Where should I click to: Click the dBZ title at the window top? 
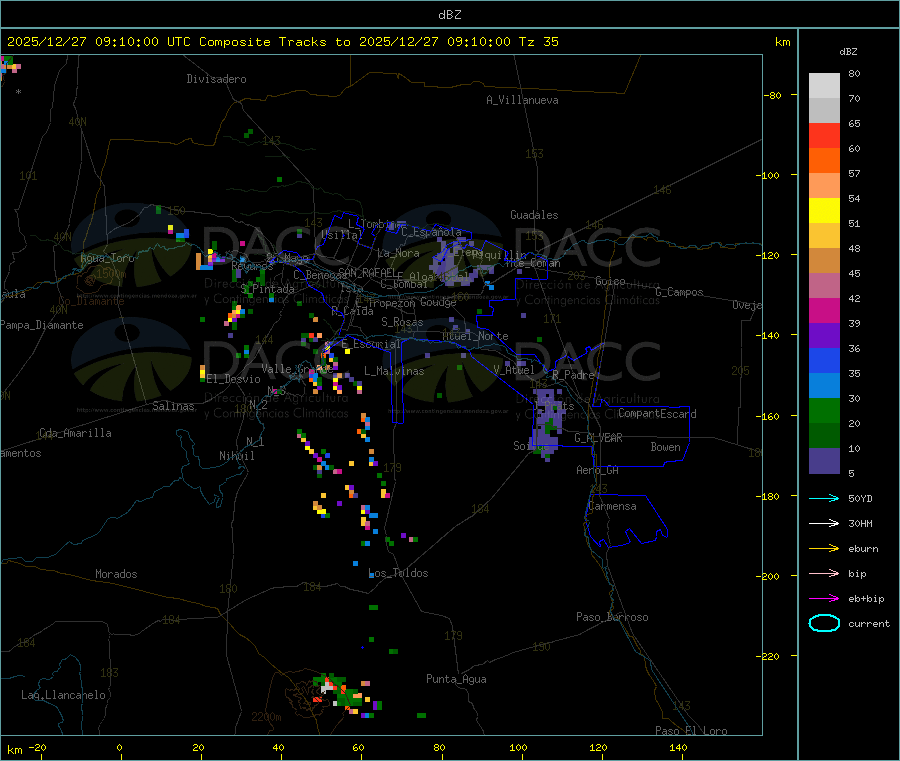pyautogui.click(x=449, y=15)
